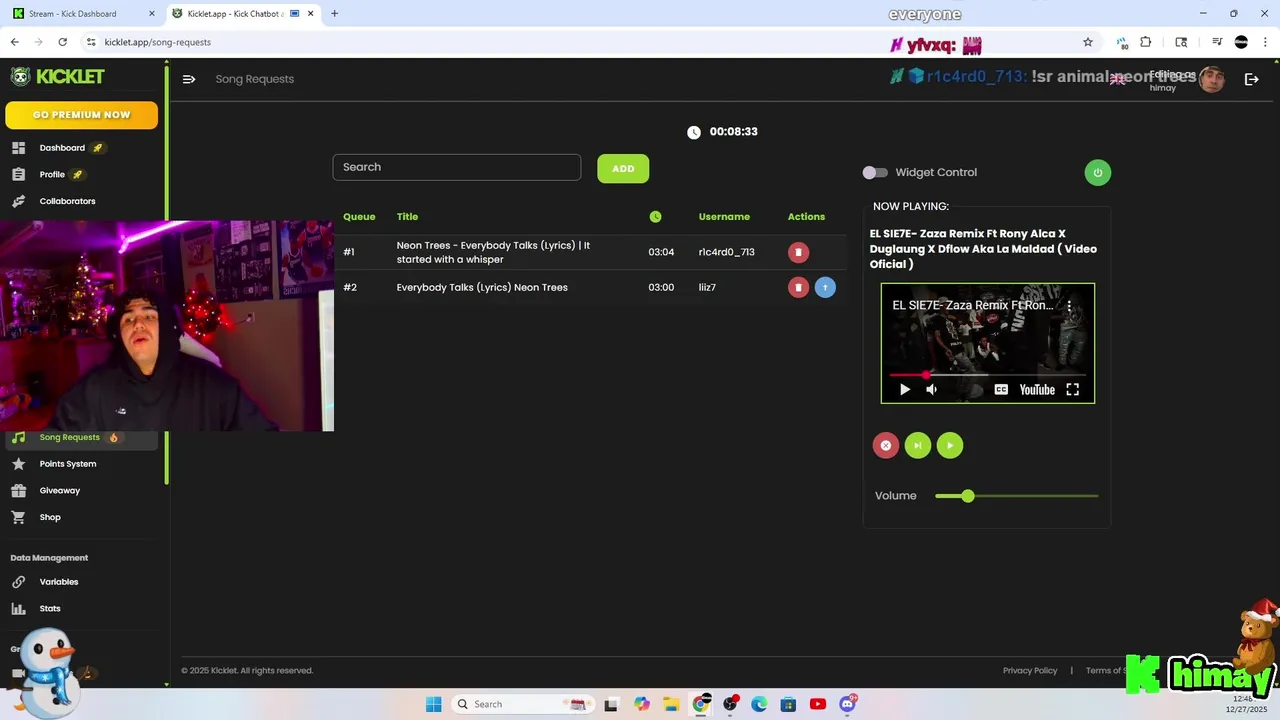Open the Copilot icon on the taskbar
This screenshot has height=720, width=1280.
642,704
